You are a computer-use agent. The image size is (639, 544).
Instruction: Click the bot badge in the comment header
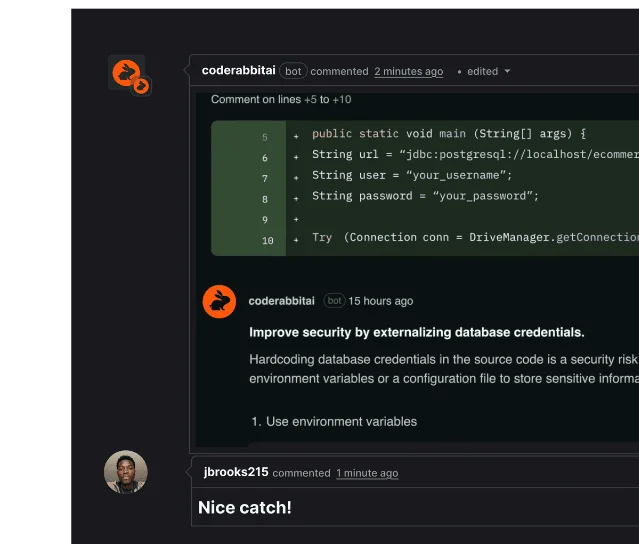tap(293, 71)
